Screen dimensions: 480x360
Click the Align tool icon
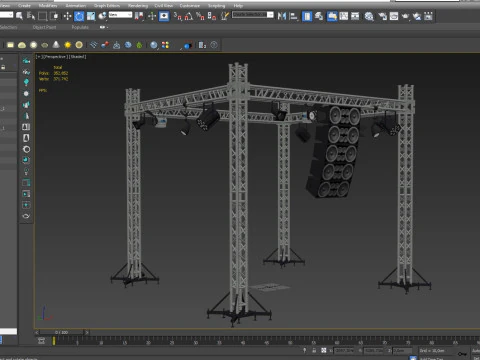coord(294,16)
